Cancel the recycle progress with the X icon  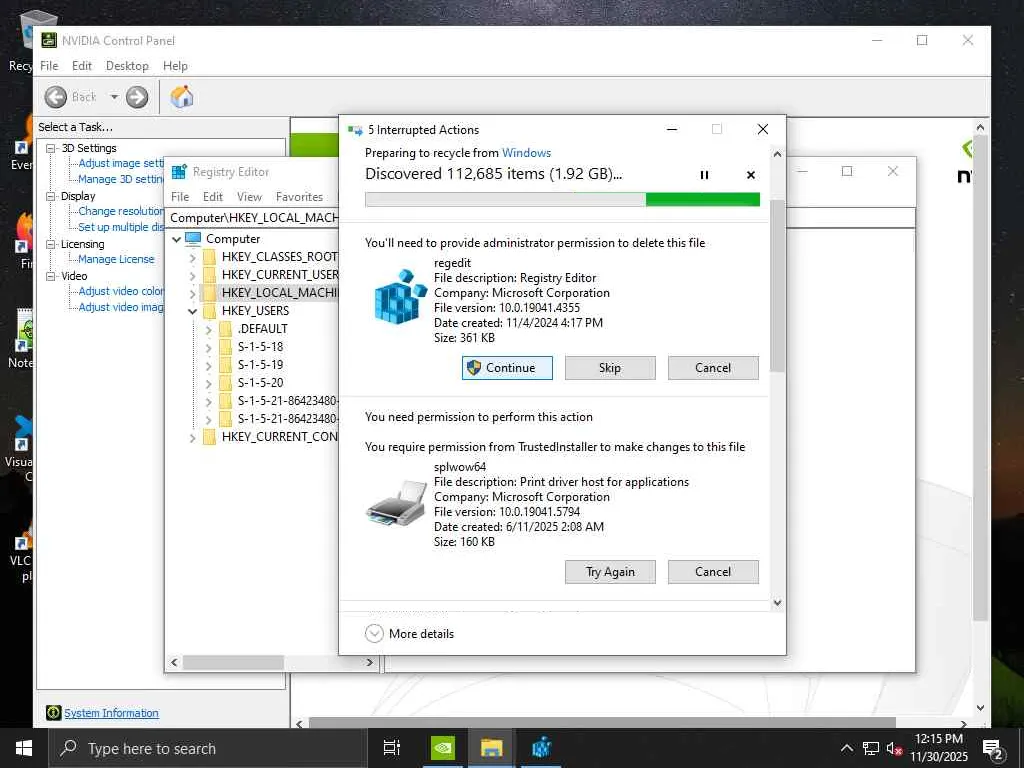point(750,175)
